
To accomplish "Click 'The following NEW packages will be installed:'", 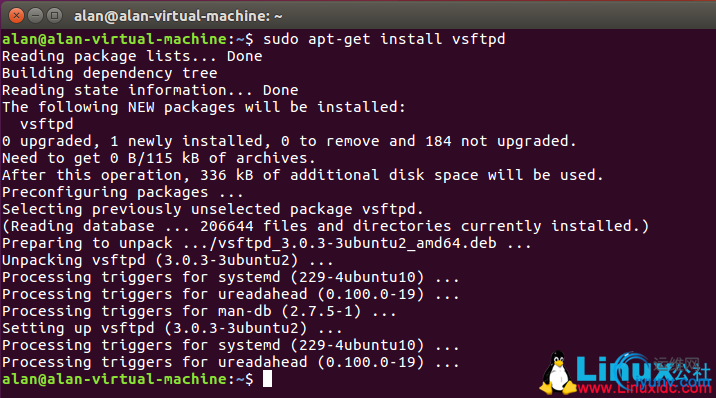I will click(x=204, y=107).
